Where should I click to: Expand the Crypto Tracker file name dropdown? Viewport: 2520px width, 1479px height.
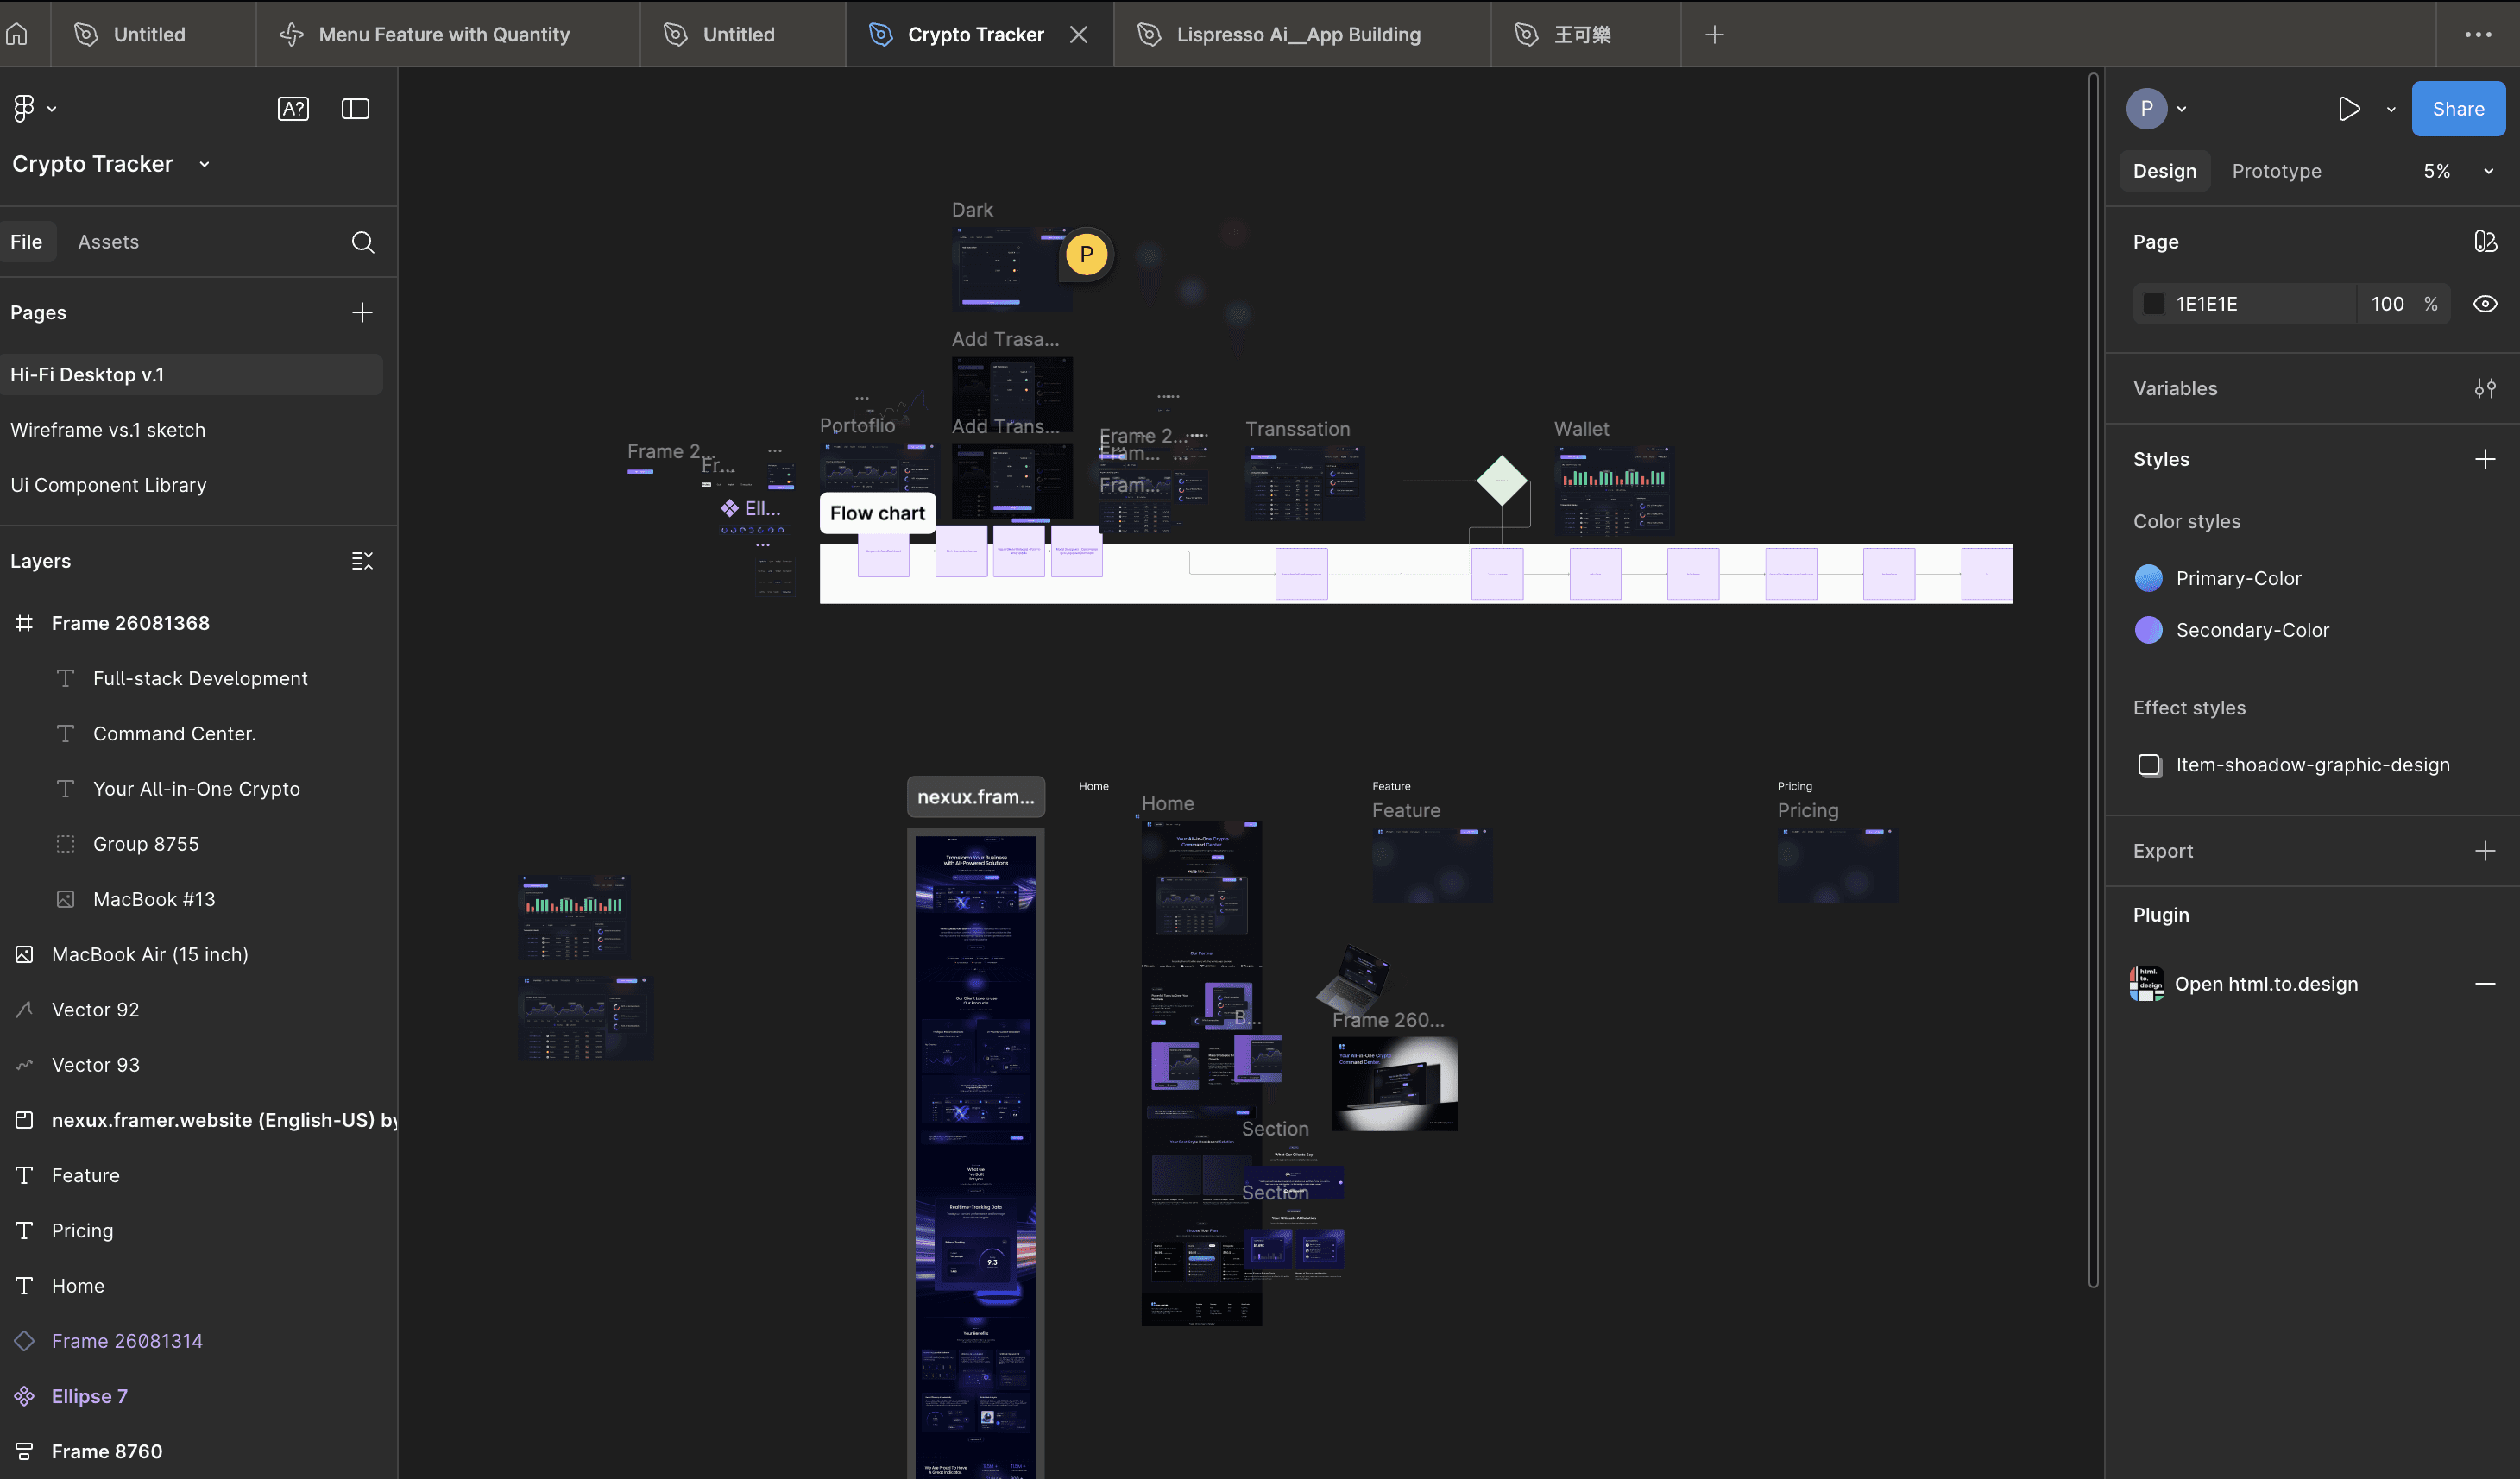pos(204,164)
